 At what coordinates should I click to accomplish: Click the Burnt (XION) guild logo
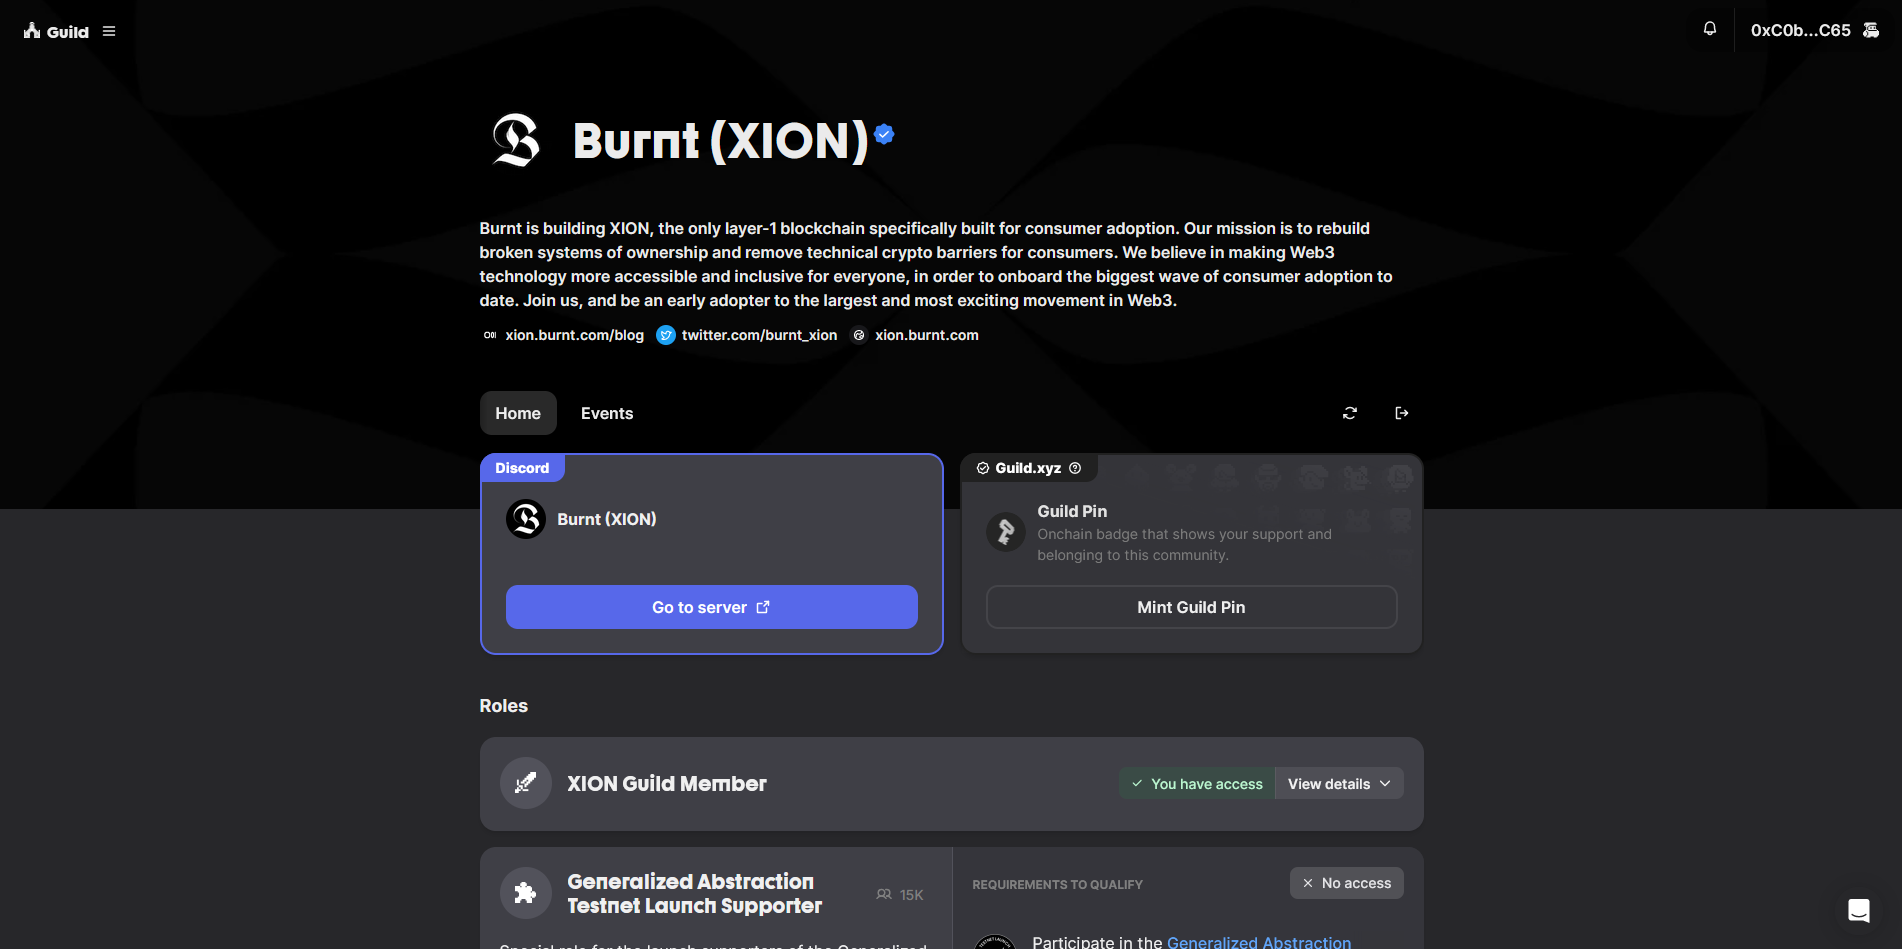[516, 140]
